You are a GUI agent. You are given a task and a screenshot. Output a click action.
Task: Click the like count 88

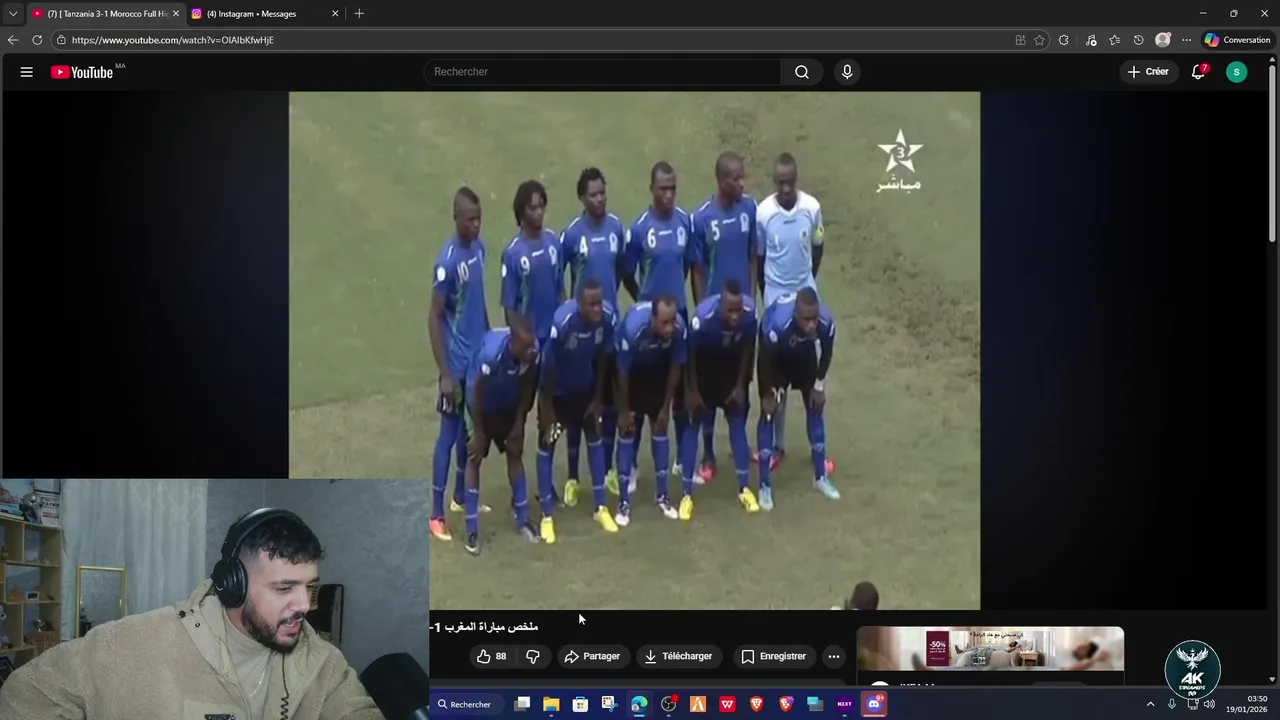tap(501, 656)
